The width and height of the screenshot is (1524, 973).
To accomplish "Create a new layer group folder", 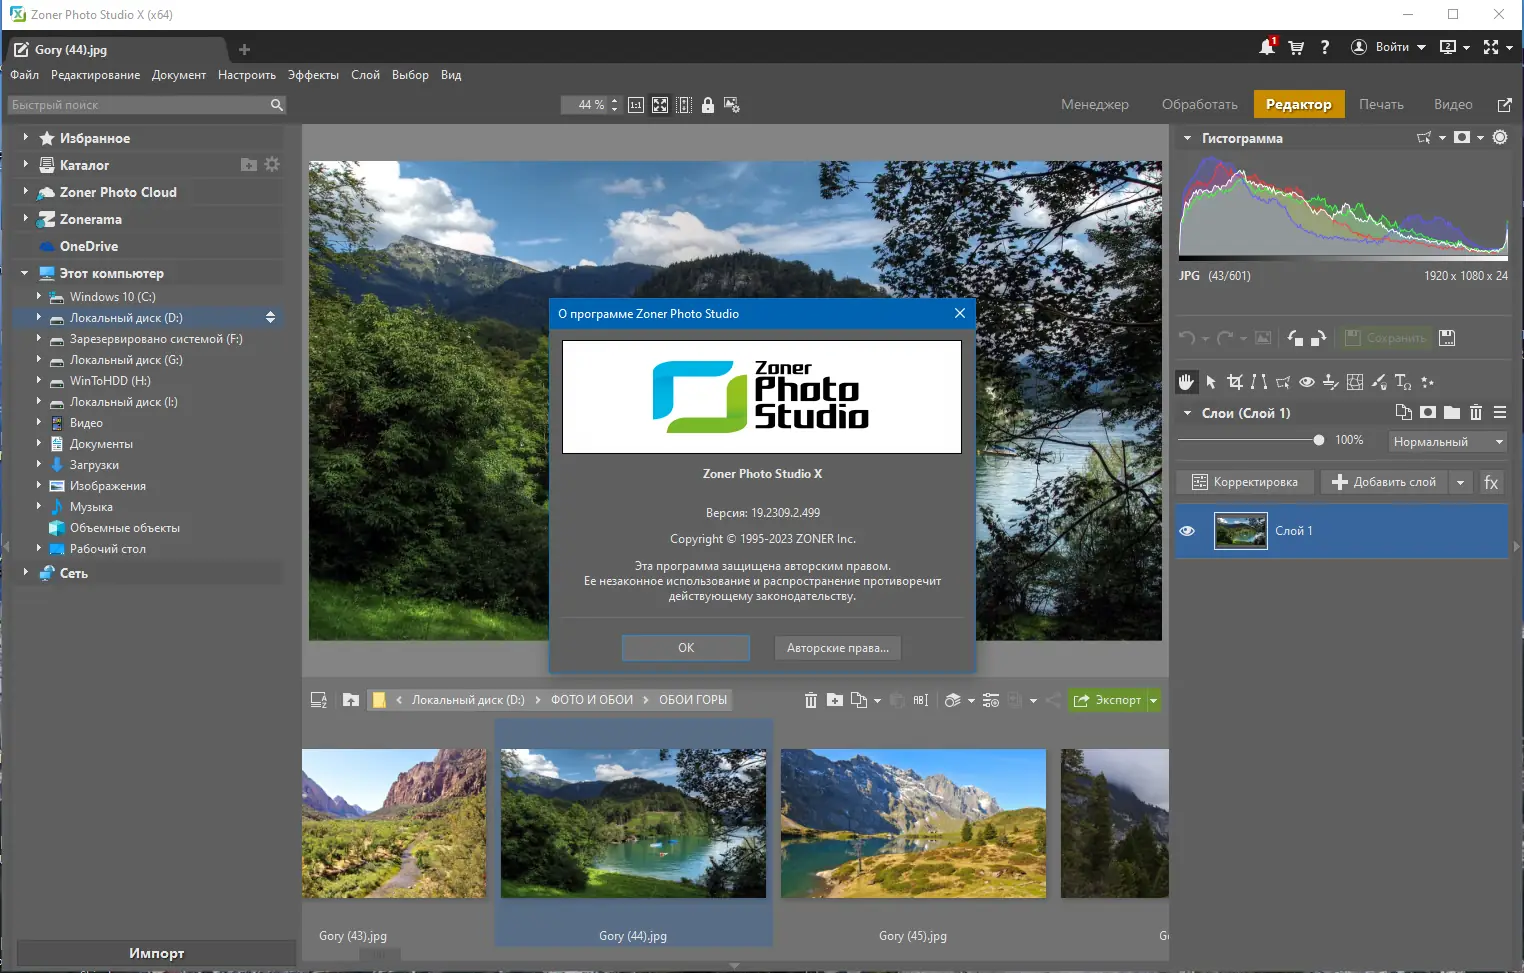I will (1452, 412).
